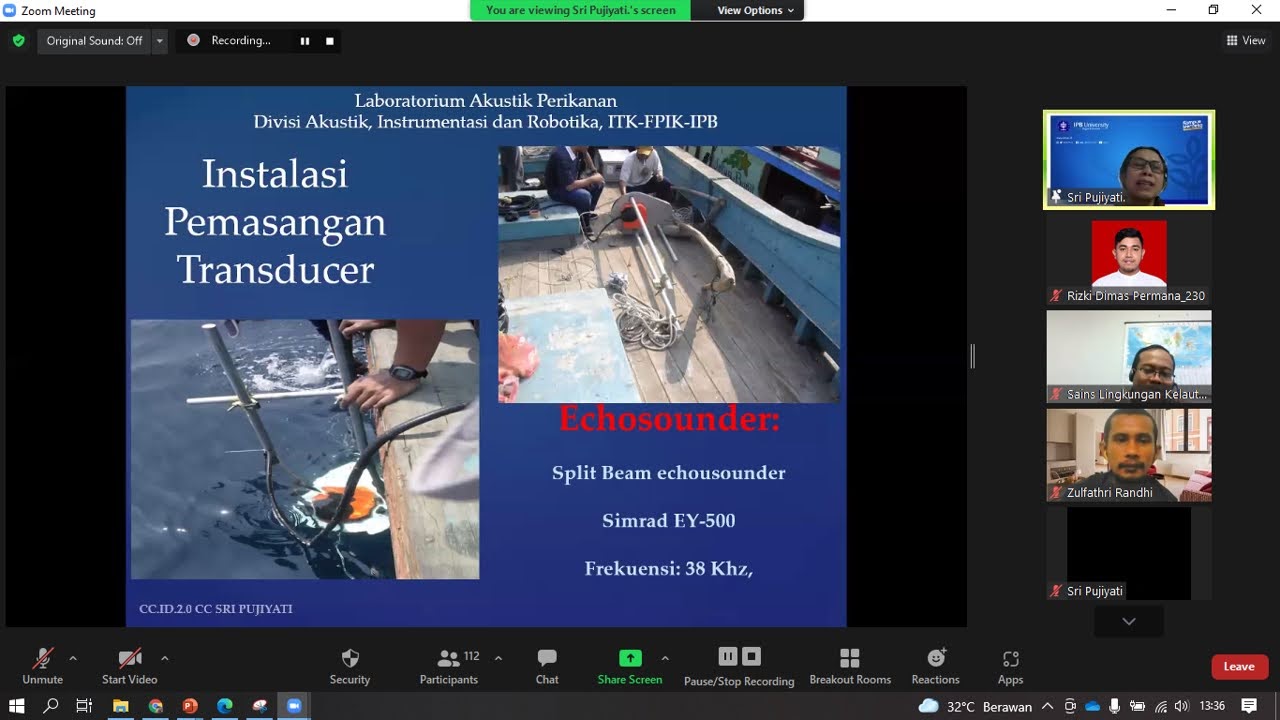1280x720 pixels.
Task: Select Sains Lingkungan Kelaut participant thumbnail
Action: click(x=1129, y=357)
